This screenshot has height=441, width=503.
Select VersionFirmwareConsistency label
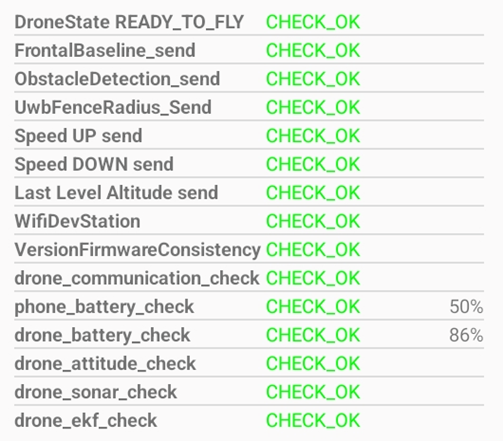point(137,250)
